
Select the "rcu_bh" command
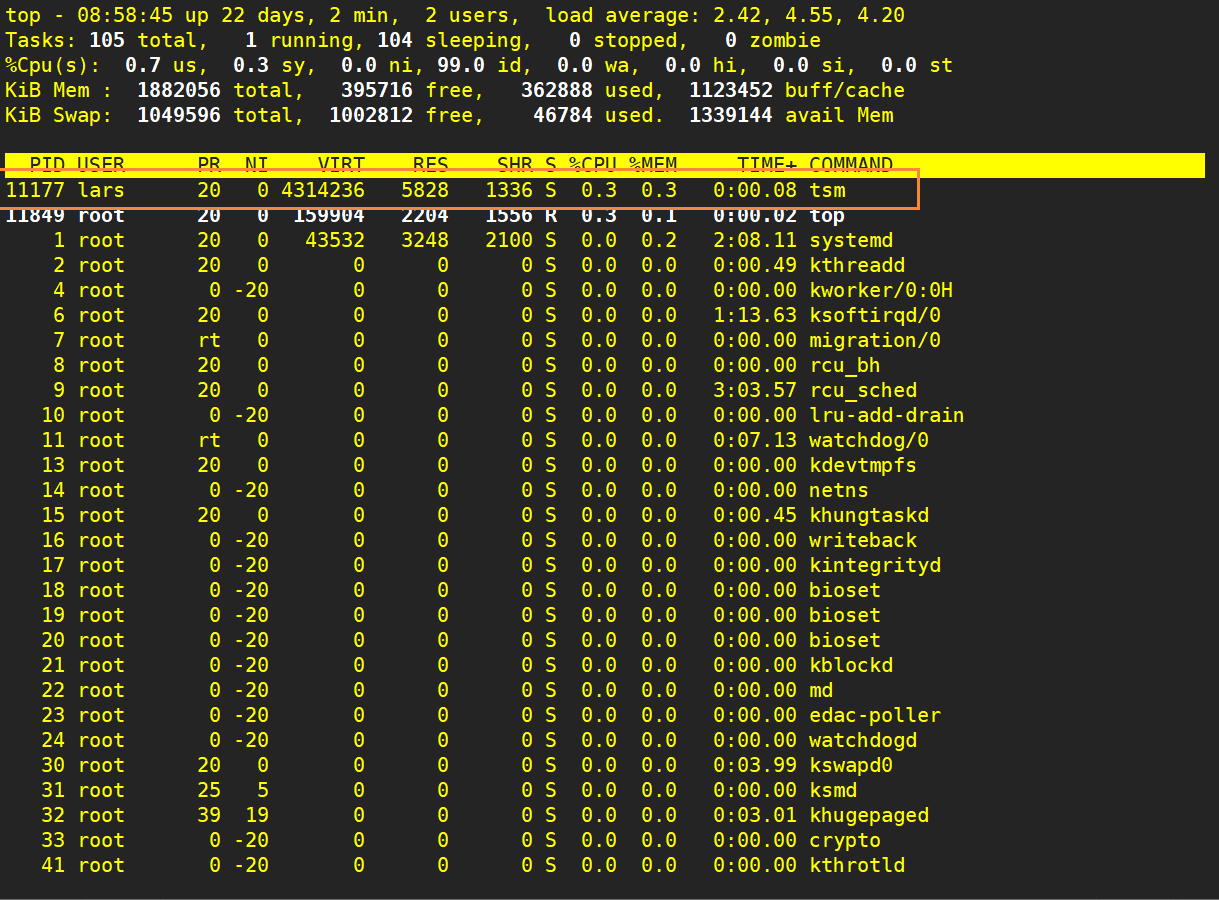tap(845, 365)
